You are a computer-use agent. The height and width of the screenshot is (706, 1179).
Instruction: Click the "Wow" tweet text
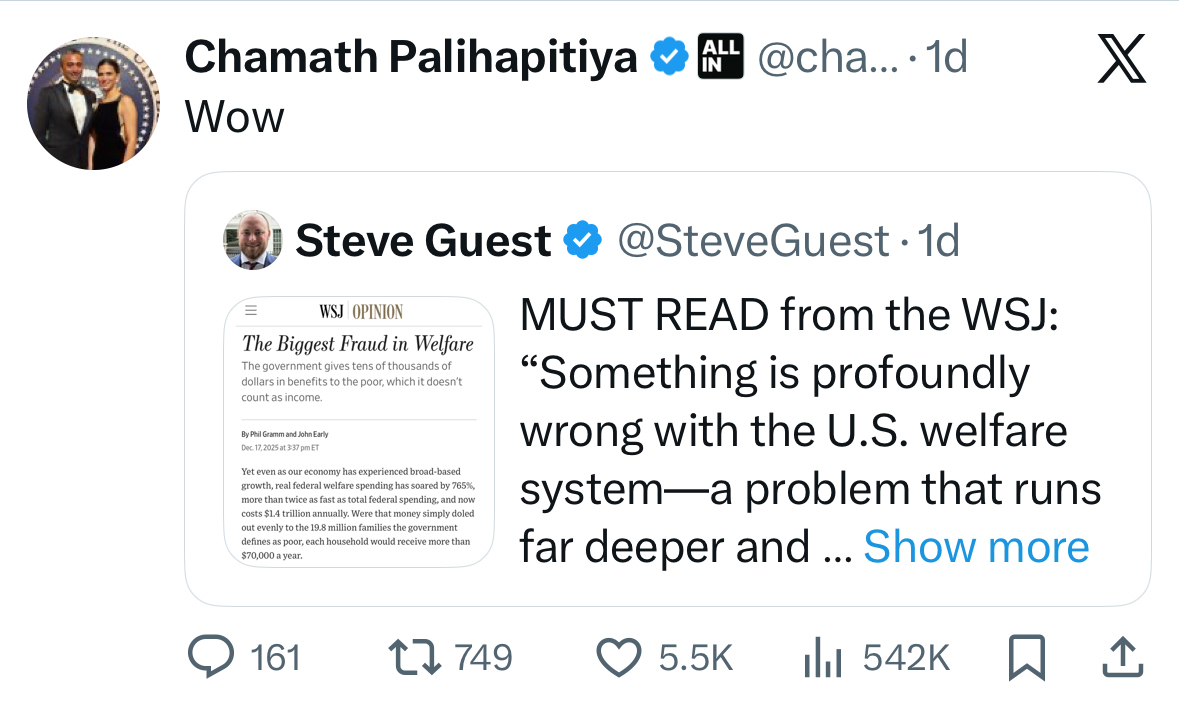[235, 117]
